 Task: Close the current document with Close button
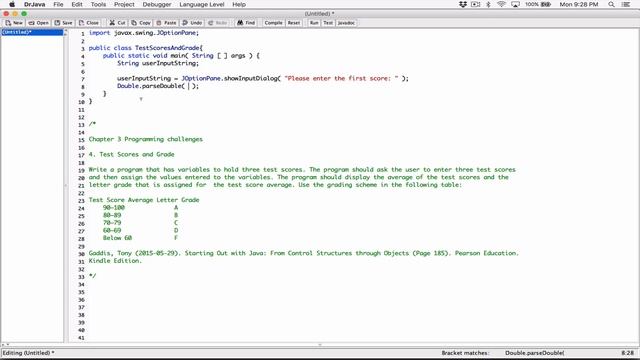(x=89, y=23)
